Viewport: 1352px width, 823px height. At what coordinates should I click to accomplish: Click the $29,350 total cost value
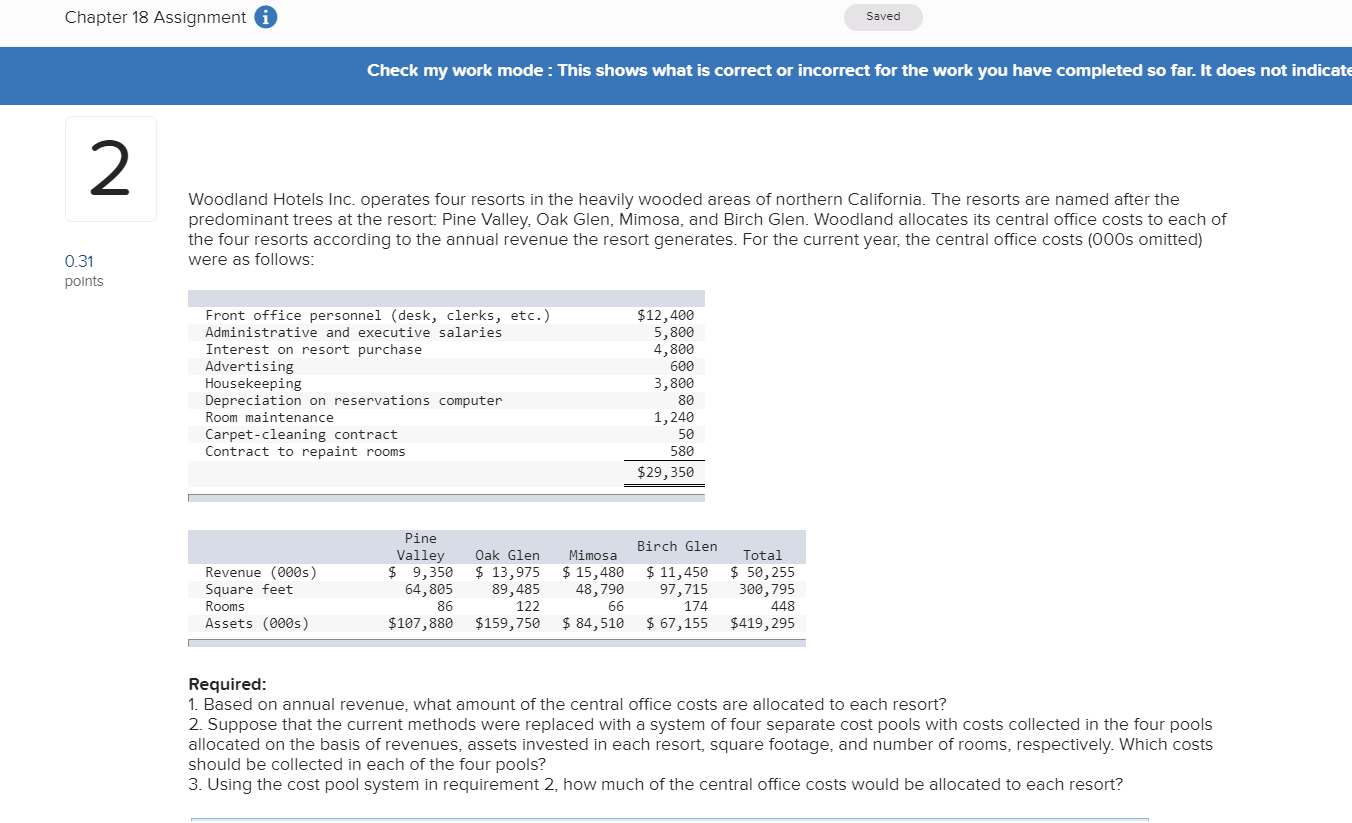pyautogui.click(x=665, y=472)
